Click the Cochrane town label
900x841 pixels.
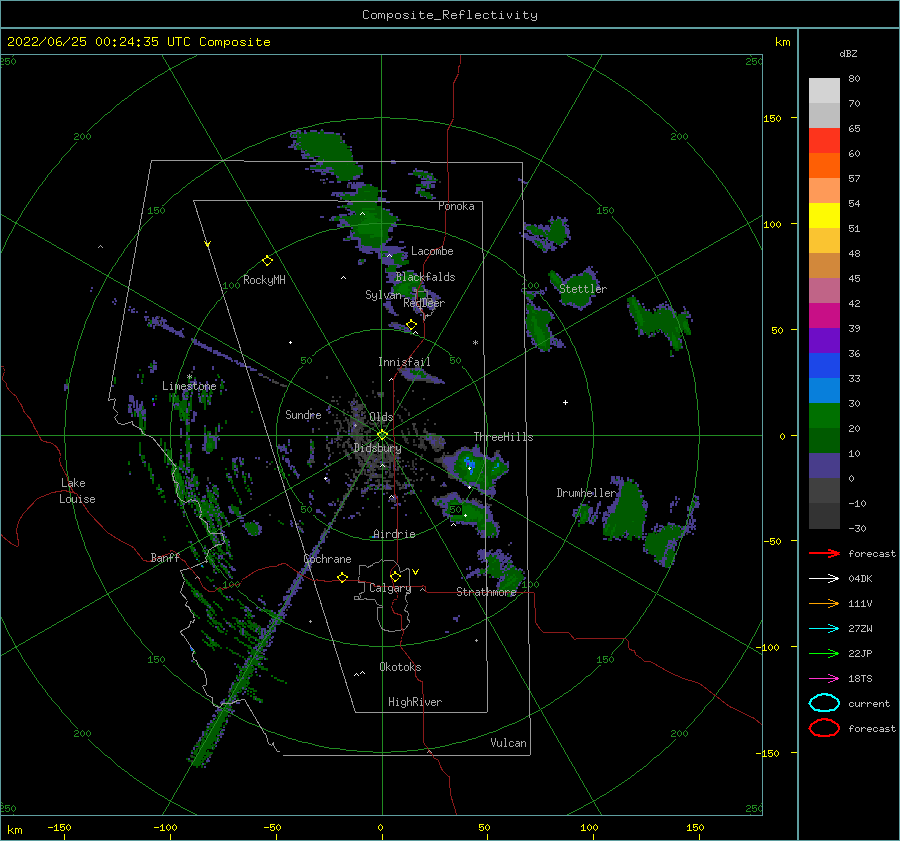point(327,559)
